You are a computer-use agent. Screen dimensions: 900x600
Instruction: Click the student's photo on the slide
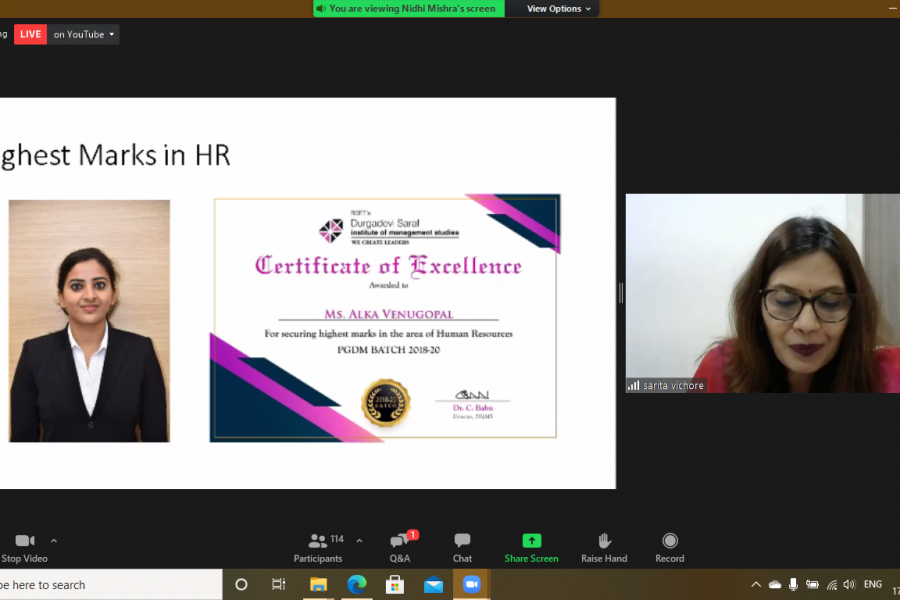[x=90, y=321]
